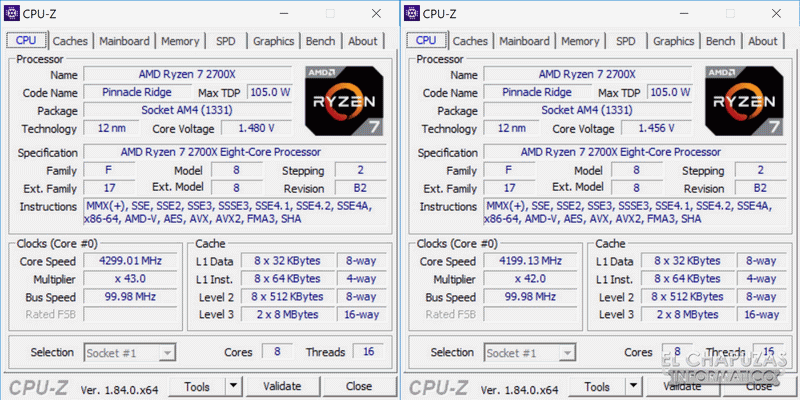Switch to Mainboard tab in right window
The height and width of the screenshot is (400, 800).
[524, 41]
